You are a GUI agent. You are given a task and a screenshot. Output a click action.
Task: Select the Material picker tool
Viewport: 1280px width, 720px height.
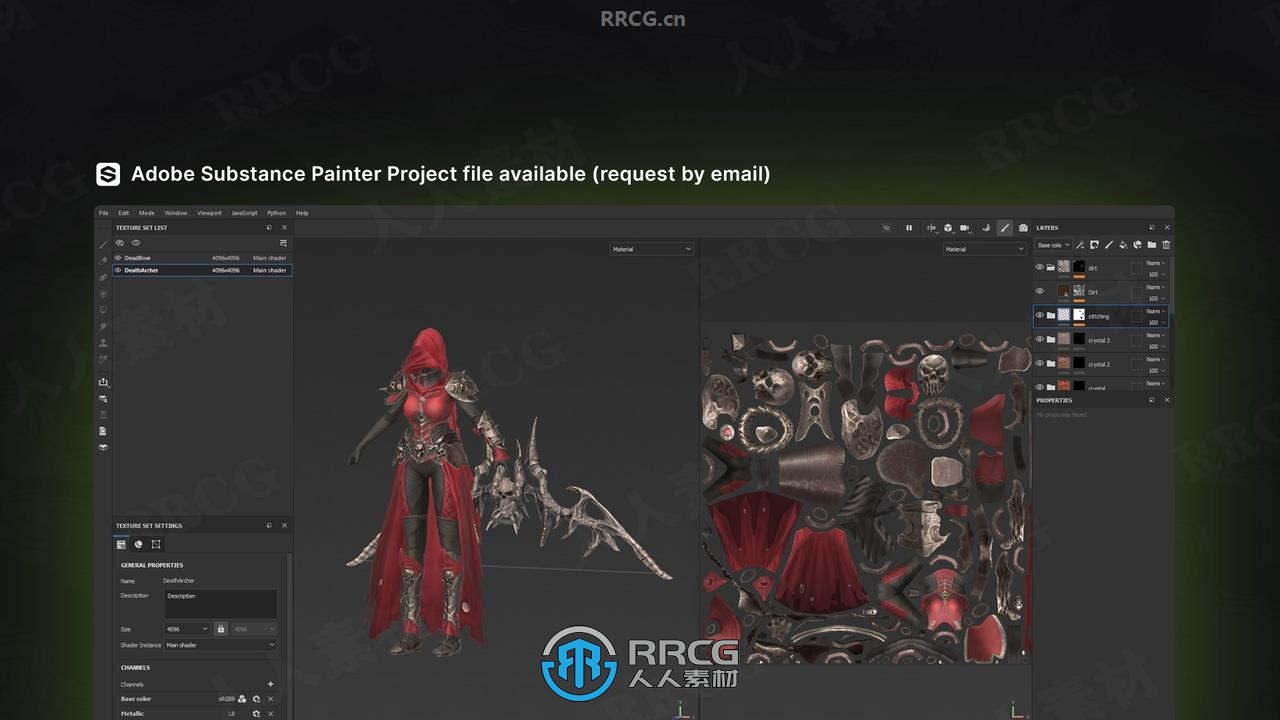tap(103, 359)
